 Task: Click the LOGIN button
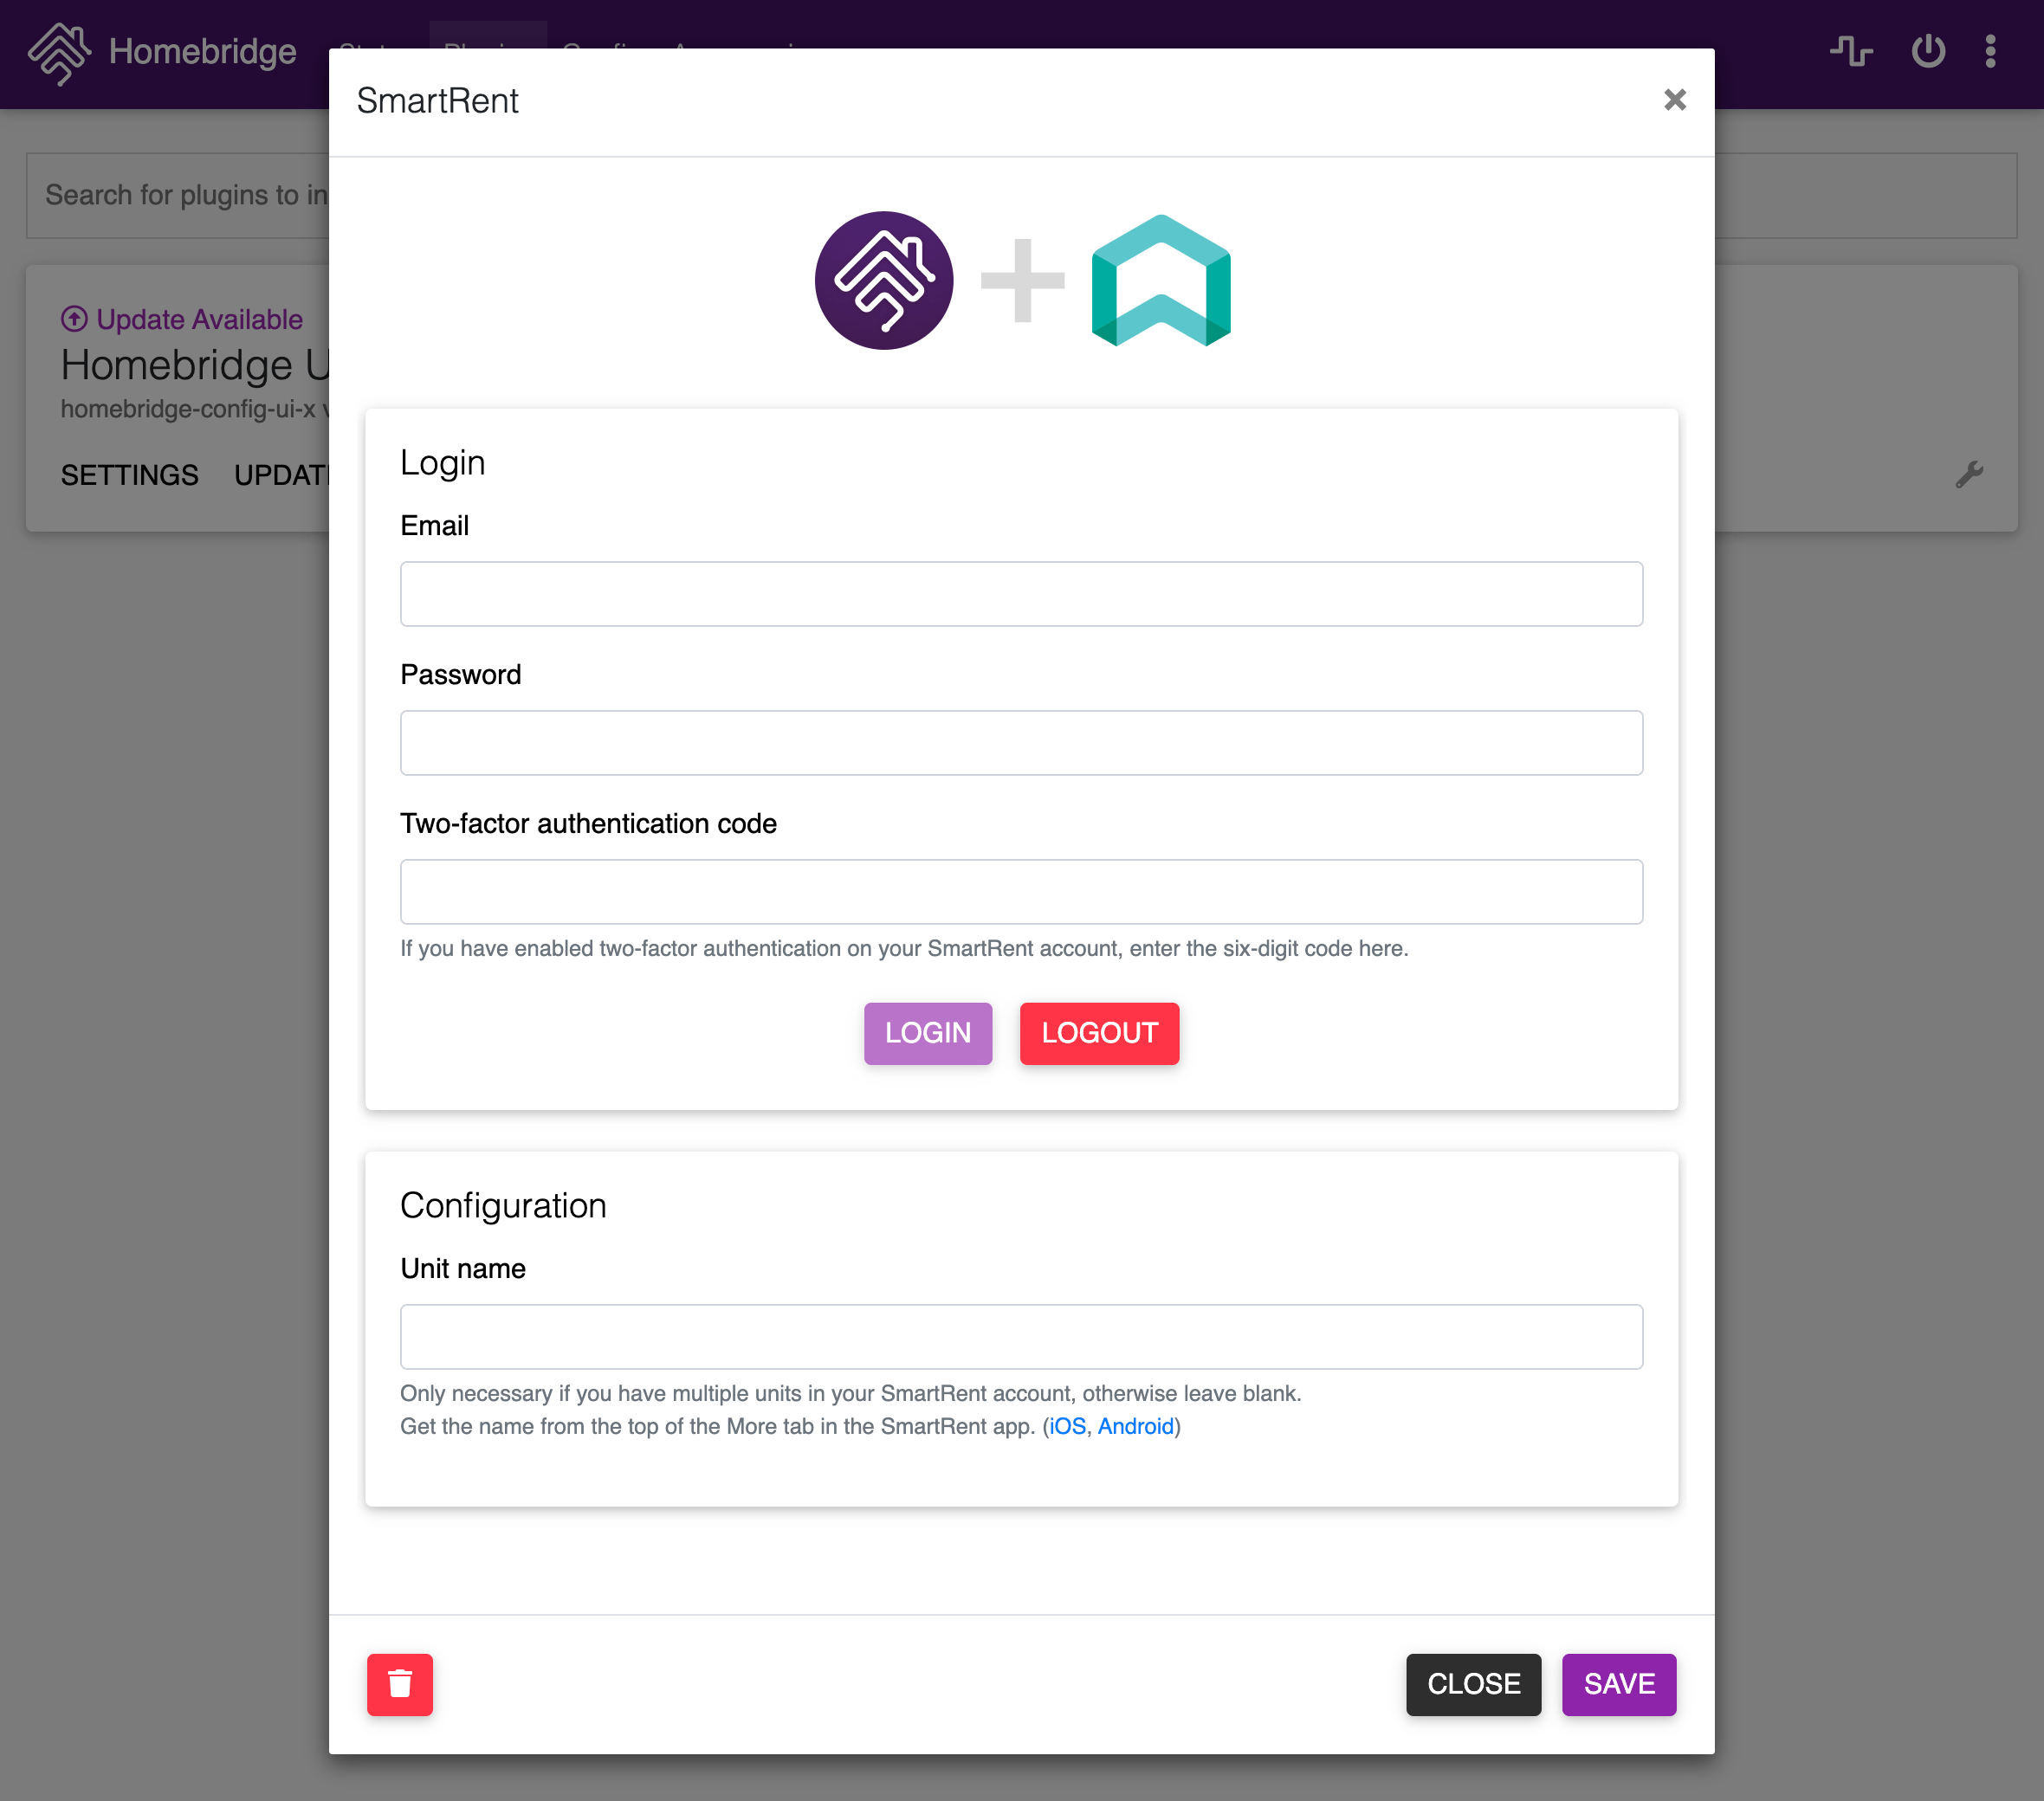928,1033
